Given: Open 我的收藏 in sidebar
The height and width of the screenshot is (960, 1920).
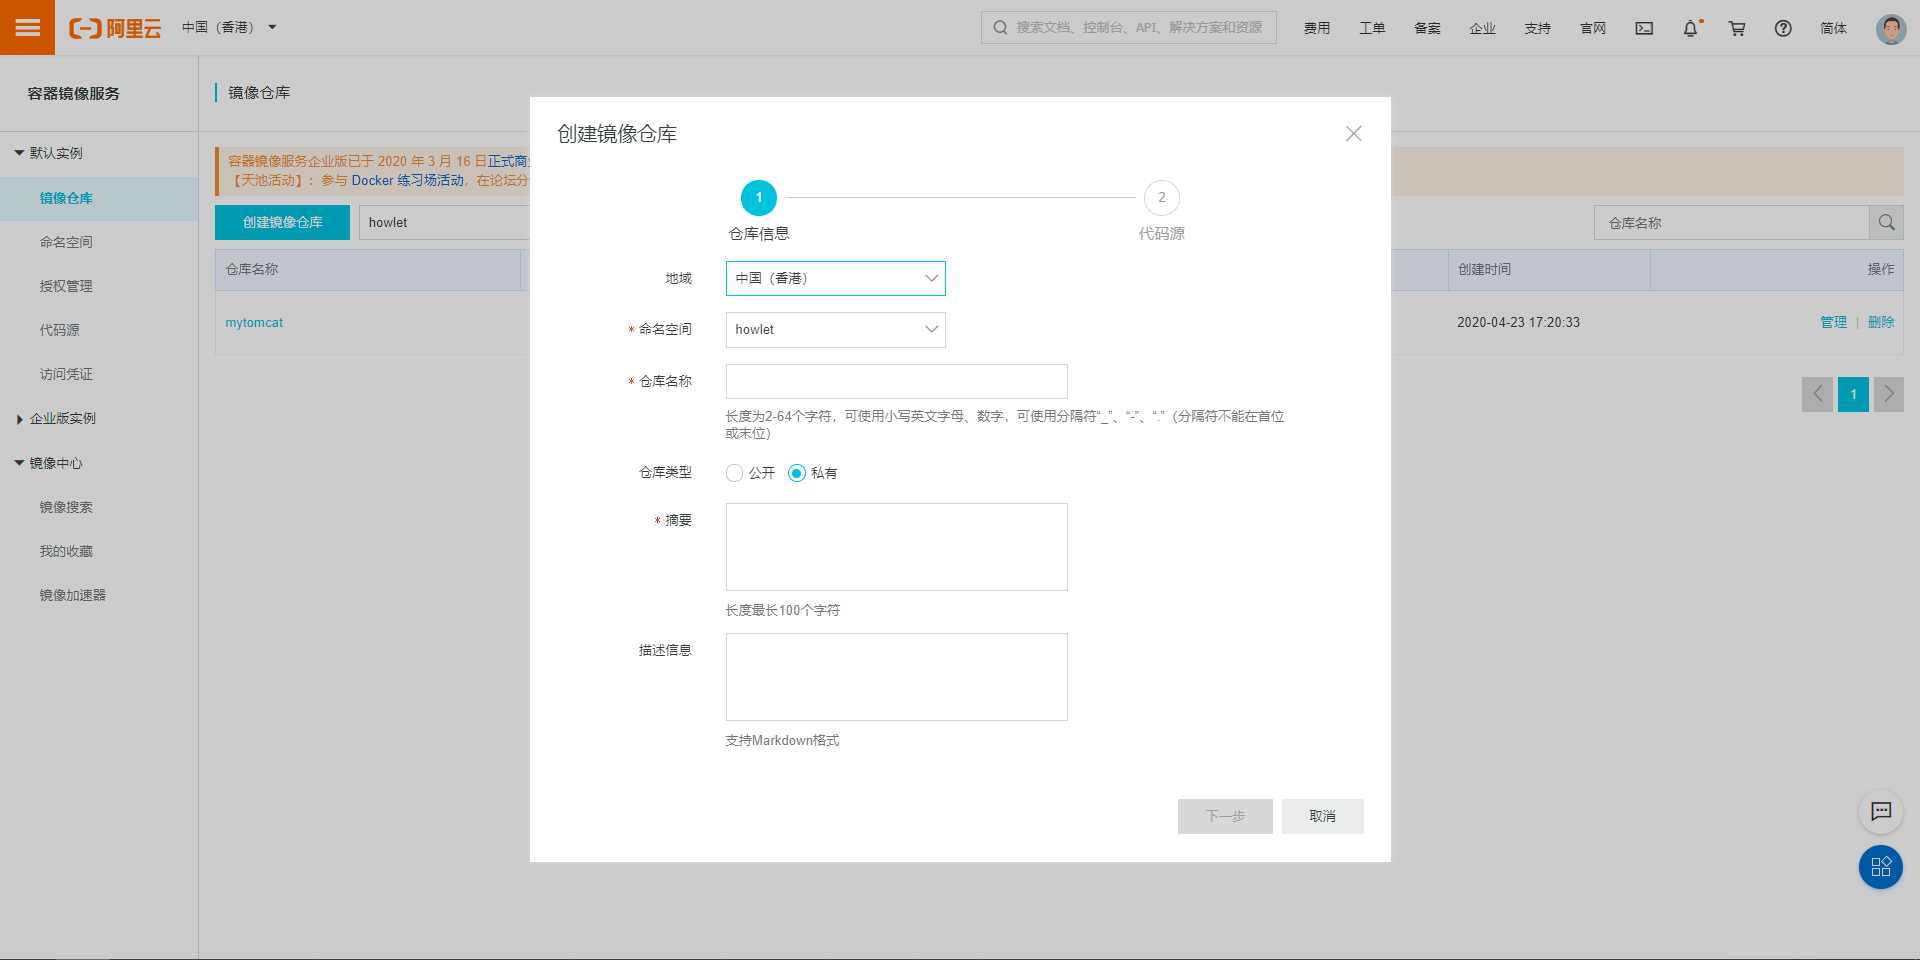Looking at the screenshot, I should (x=66, y=551).
